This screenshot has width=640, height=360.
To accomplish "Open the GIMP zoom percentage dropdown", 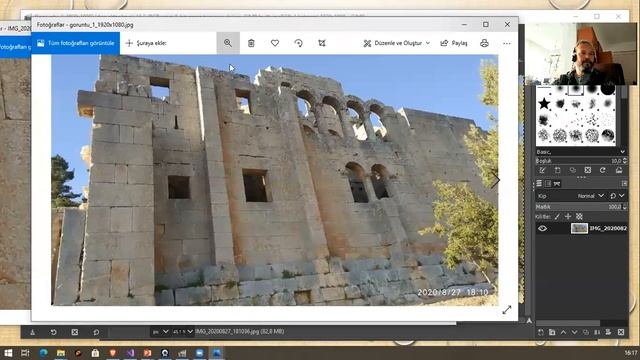I will click(182, 332).
